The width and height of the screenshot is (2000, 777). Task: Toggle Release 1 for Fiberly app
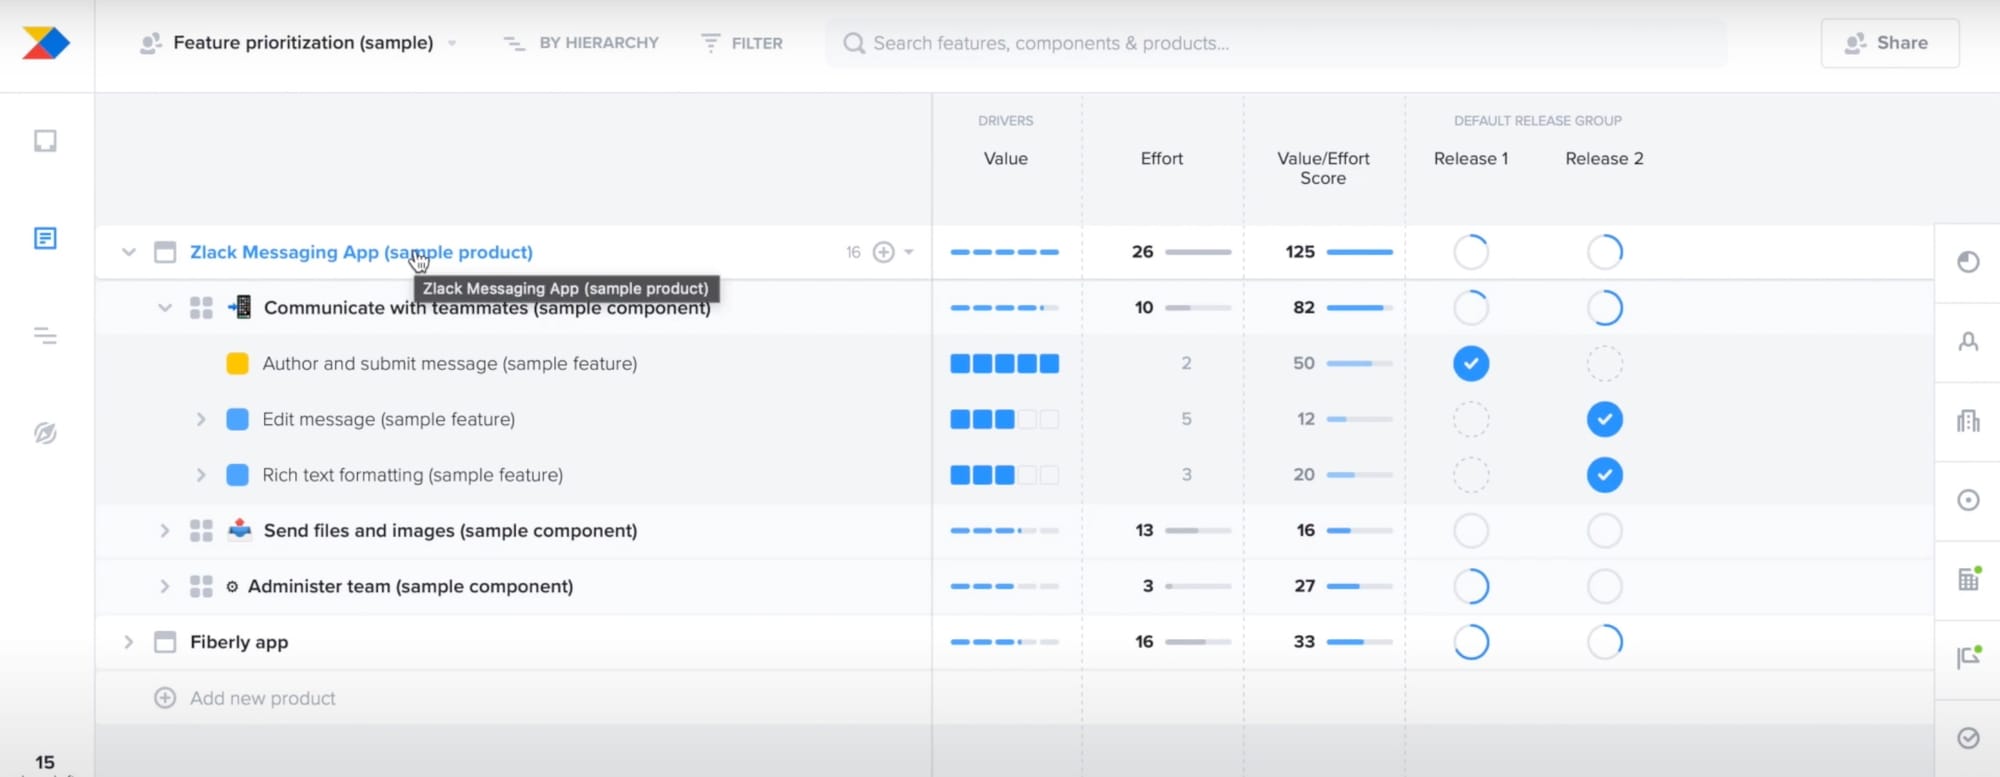(x=1471, y=642)
